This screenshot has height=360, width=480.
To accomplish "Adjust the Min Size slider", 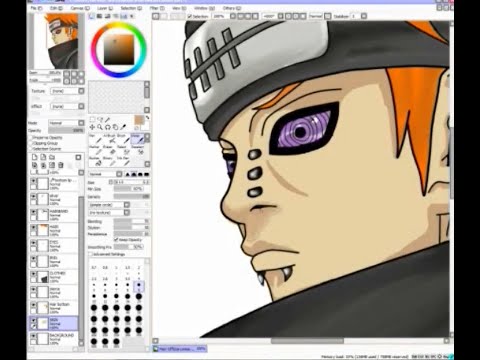I will [x=128, y=189].
